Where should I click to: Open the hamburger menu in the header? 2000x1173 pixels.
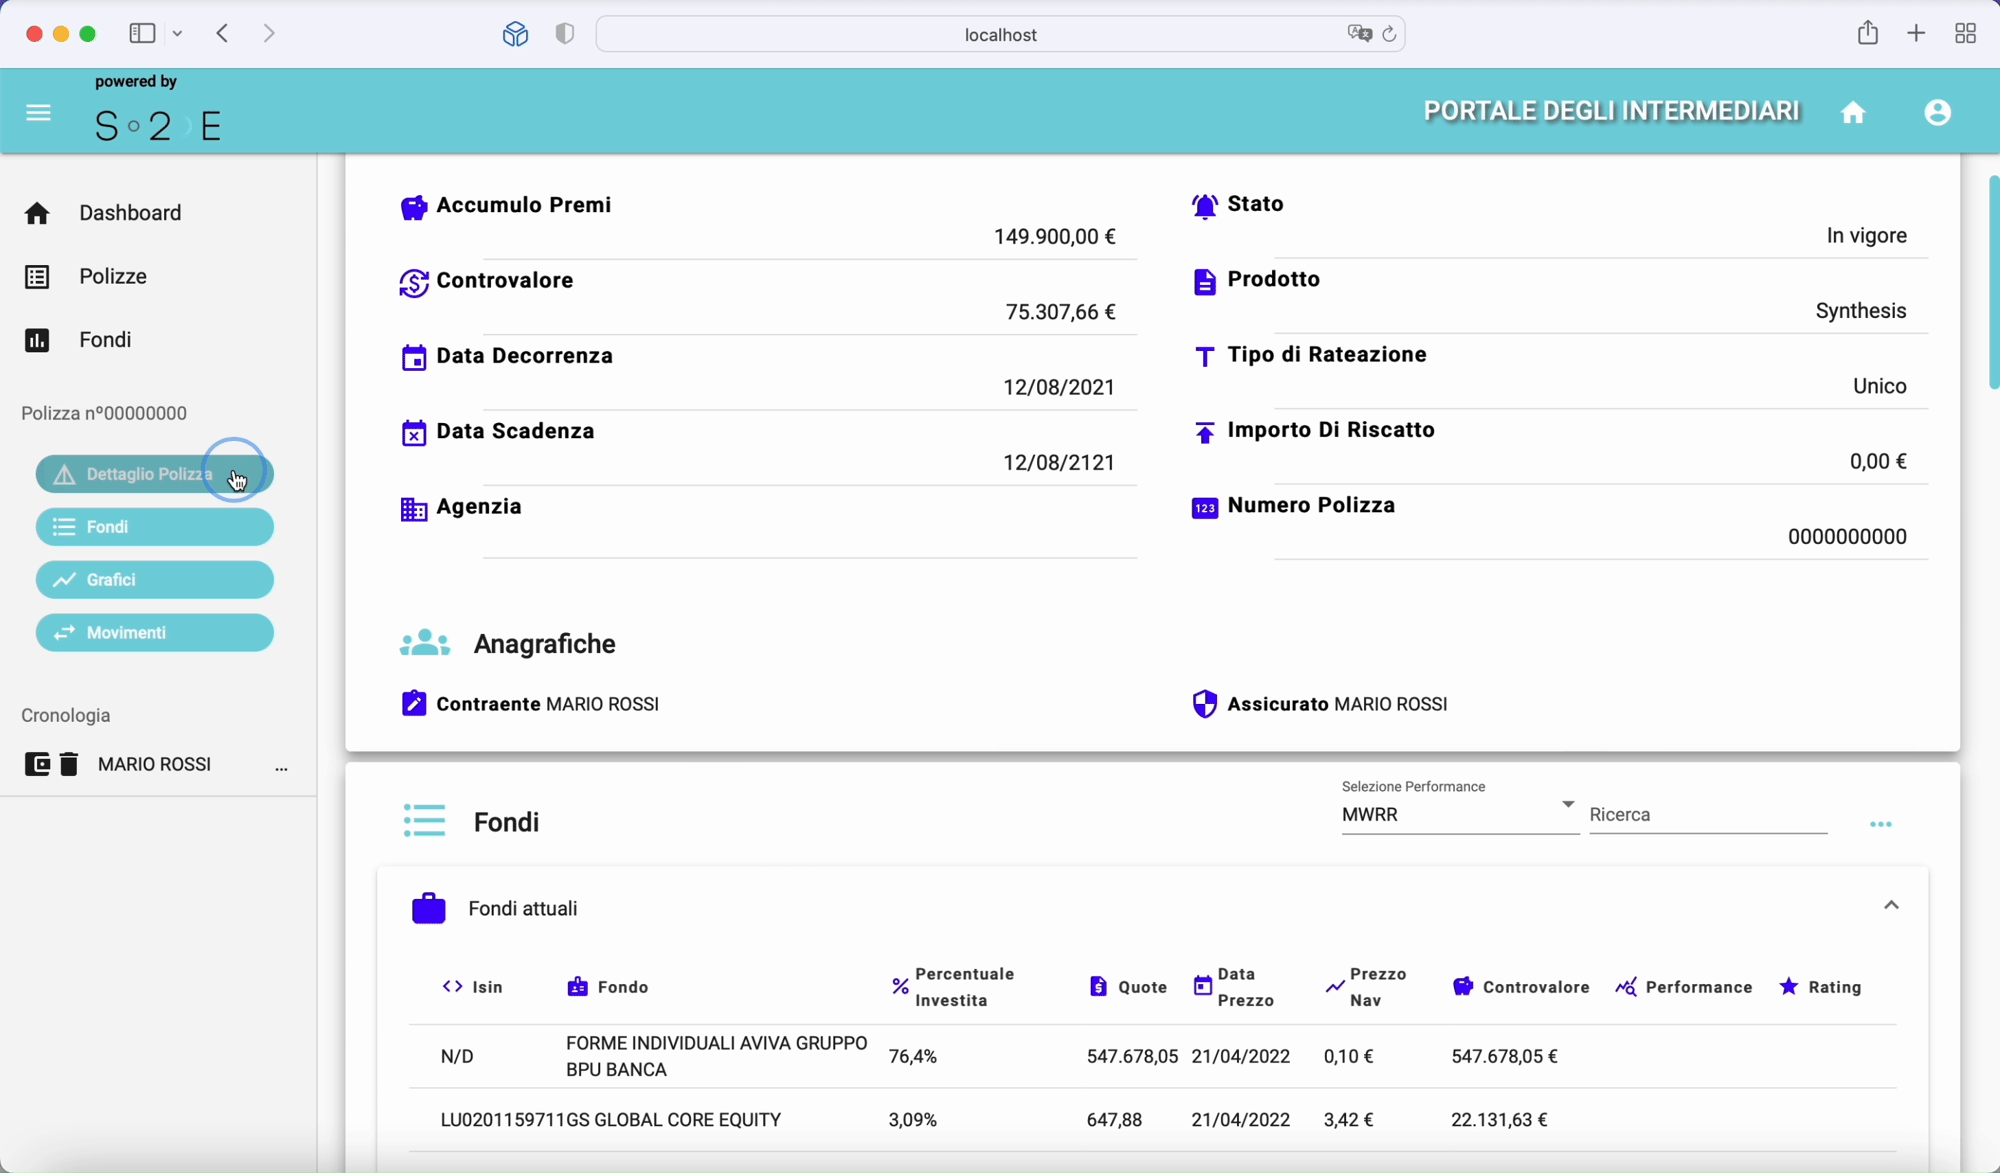click(38, 113)
